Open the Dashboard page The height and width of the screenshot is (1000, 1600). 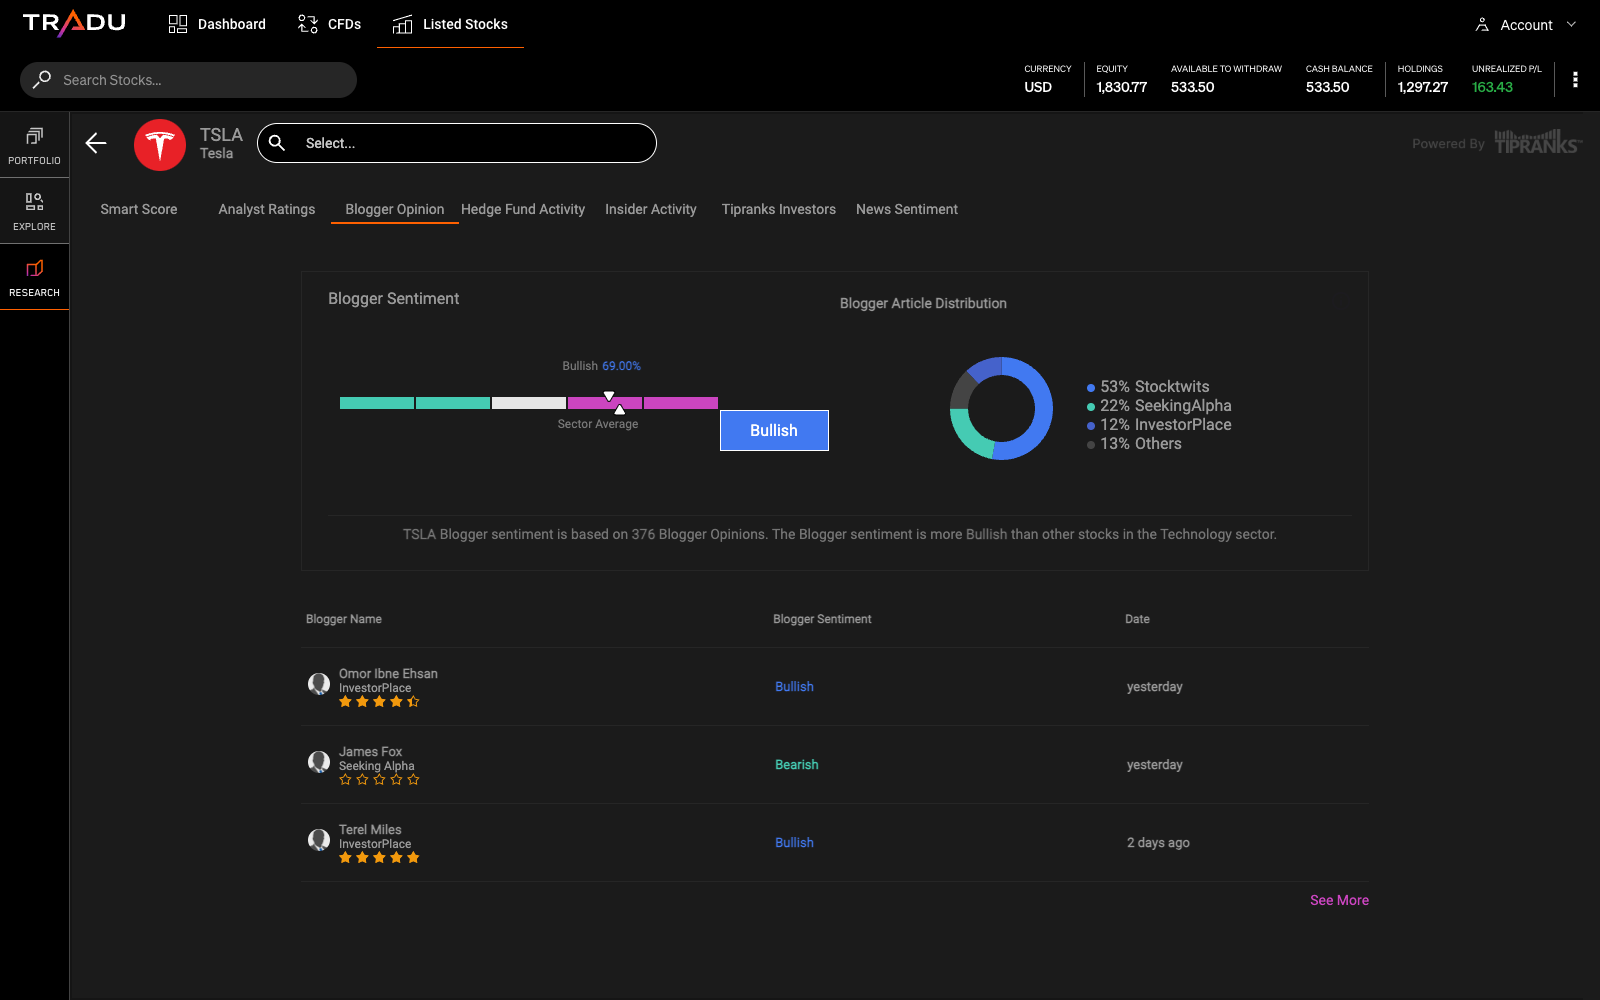pyautogui.click(x=217, y=24)
